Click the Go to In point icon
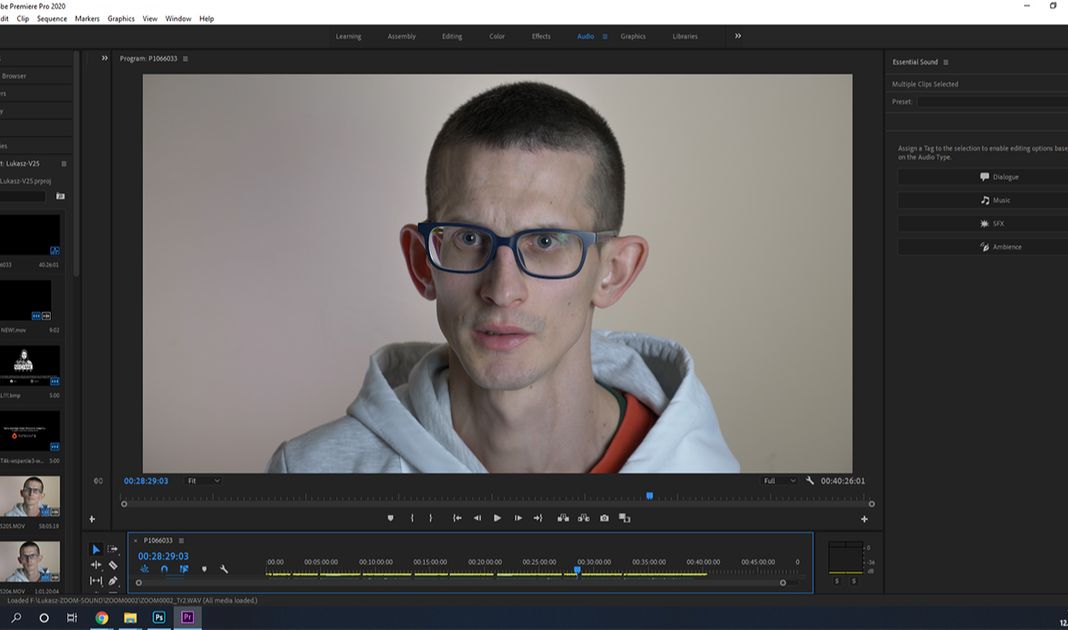 457,518
